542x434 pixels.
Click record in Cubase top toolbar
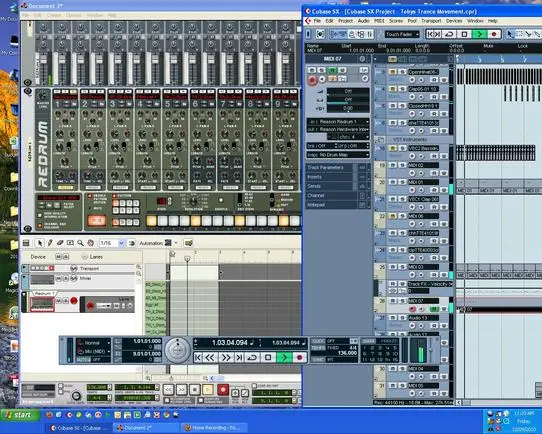click(494, 34)
